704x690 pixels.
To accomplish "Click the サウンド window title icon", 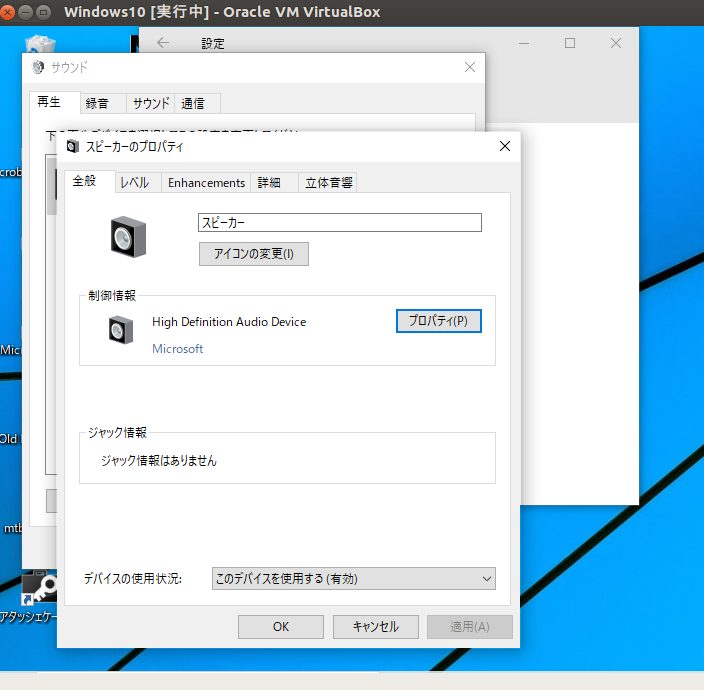I will coord(38,67).
